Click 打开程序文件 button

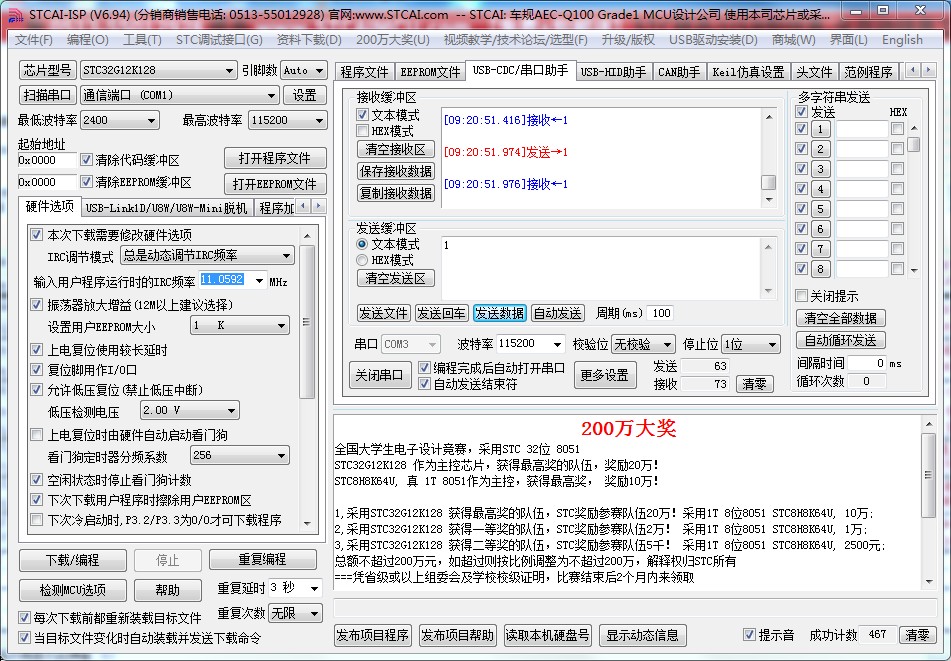point(275,158)
